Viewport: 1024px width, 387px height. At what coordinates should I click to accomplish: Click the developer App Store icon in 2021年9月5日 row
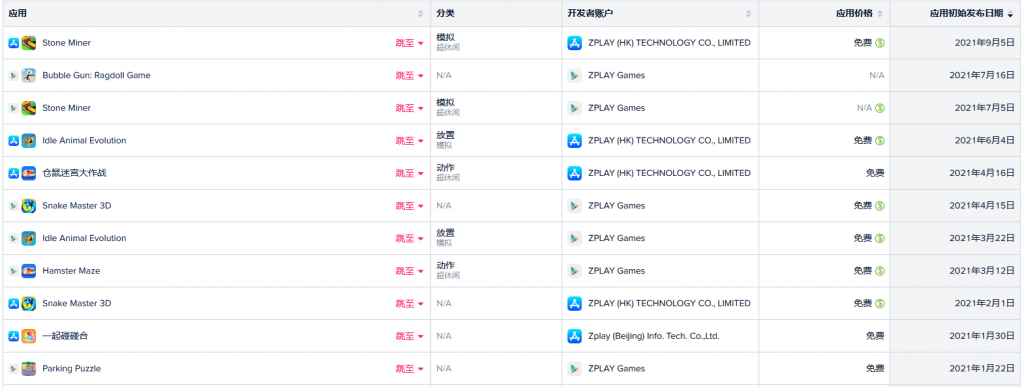[574, 43]
